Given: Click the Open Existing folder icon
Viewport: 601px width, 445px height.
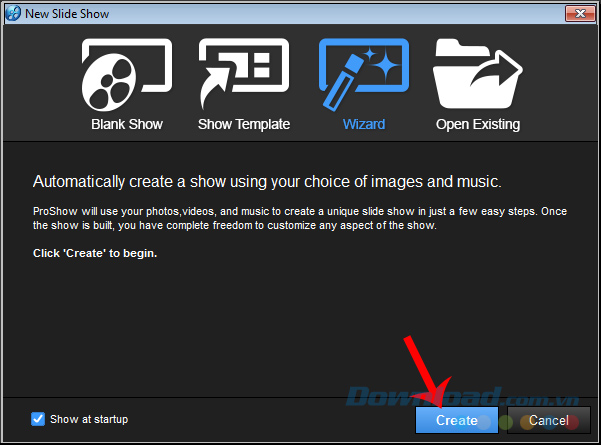Looking at the screenshot, I should pos(478,74).
